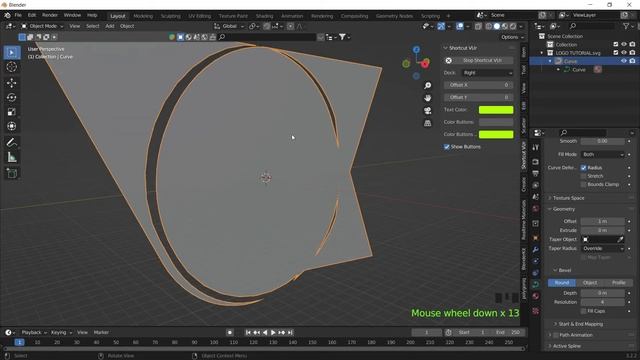The width and height of the screenshot is (640, 360).
Task: Select the Move tool
Action: pos(11,83)
